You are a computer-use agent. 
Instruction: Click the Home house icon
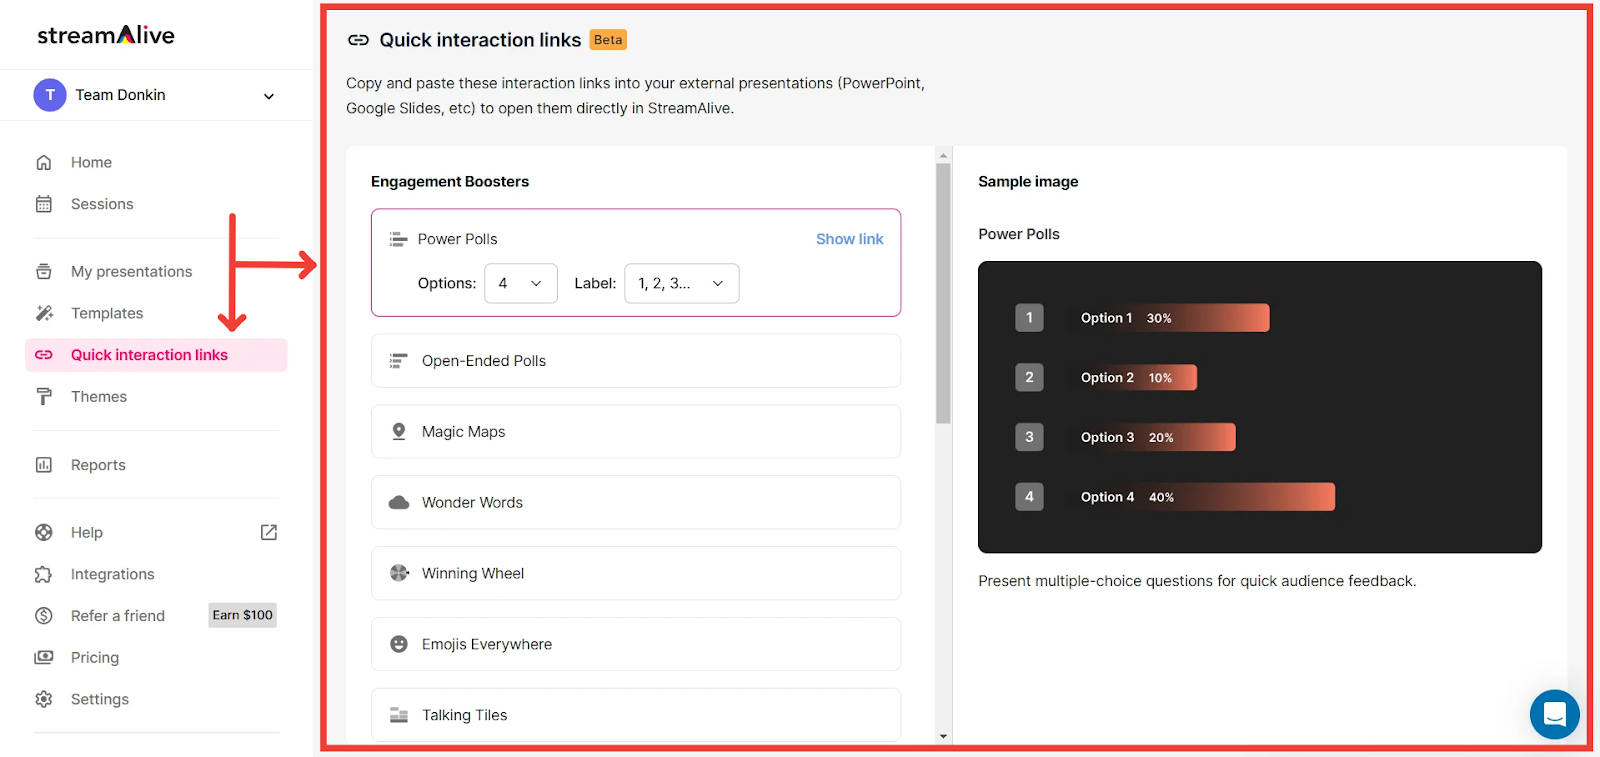click(x=44, y=162)
